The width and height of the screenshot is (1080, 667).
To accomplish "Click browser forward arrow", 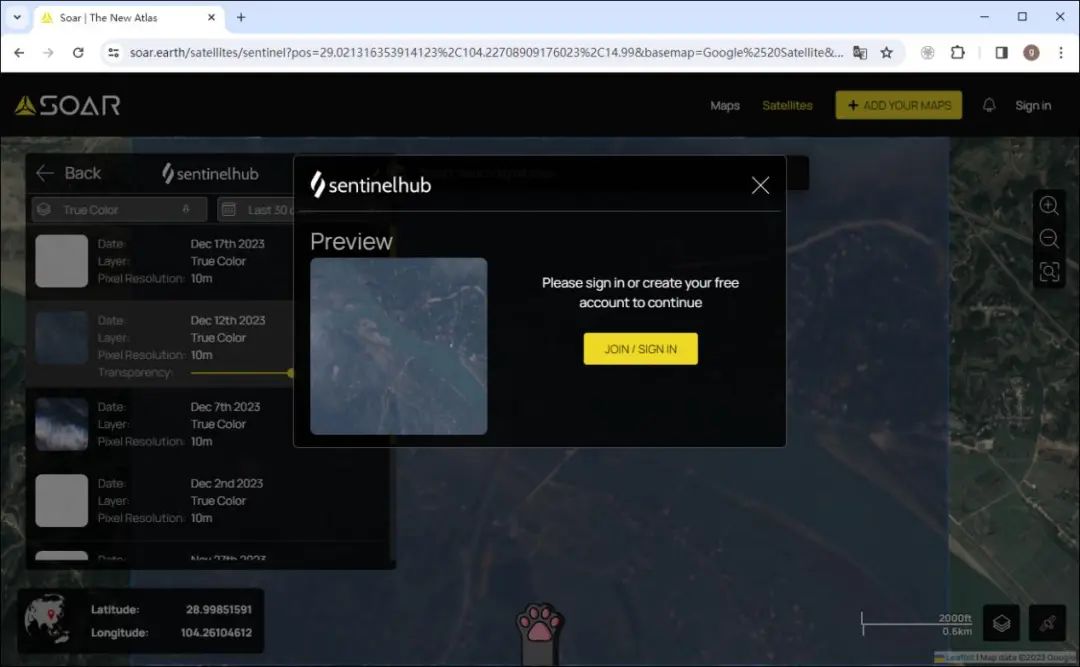I will (x=48, y=52).
